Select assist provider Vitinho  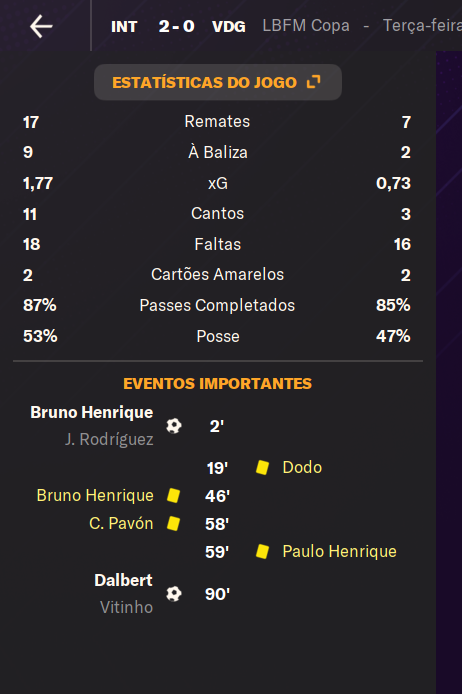pos(127,607)
